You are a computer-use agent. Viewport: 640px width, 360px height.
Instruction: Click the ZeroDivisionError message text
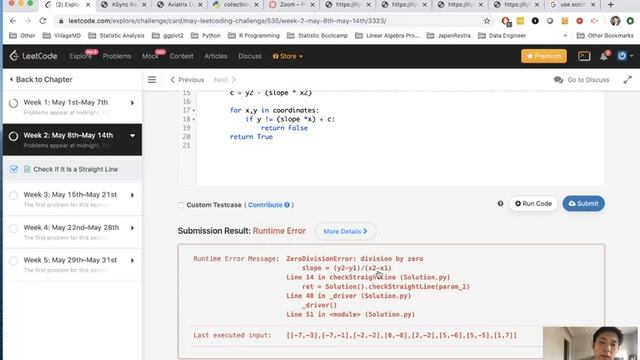click(x=355, y=259)
